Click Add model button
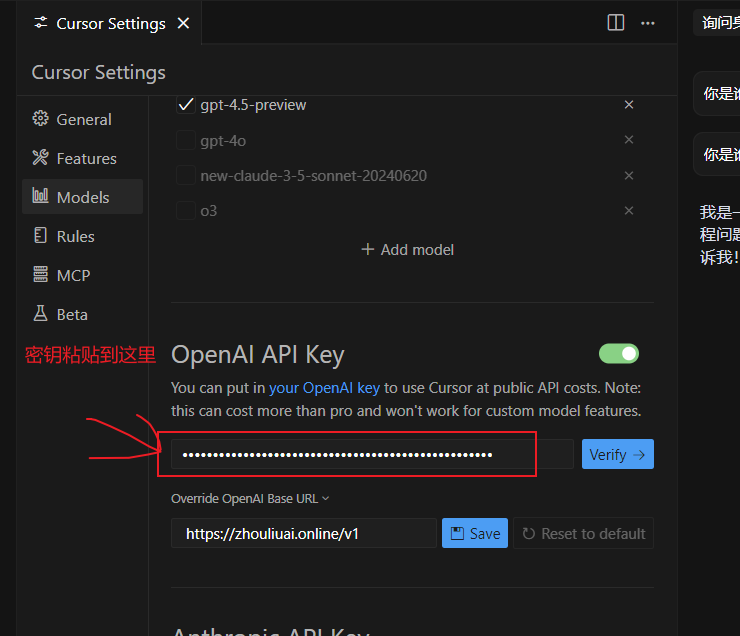The image size is (740, 636). coord(407,250)
